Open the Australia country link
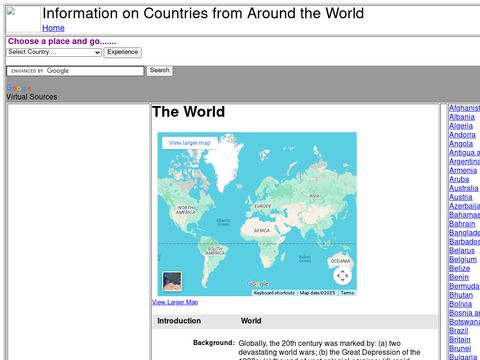The width and height of the screenshot is (480, 360). point(463,188)
